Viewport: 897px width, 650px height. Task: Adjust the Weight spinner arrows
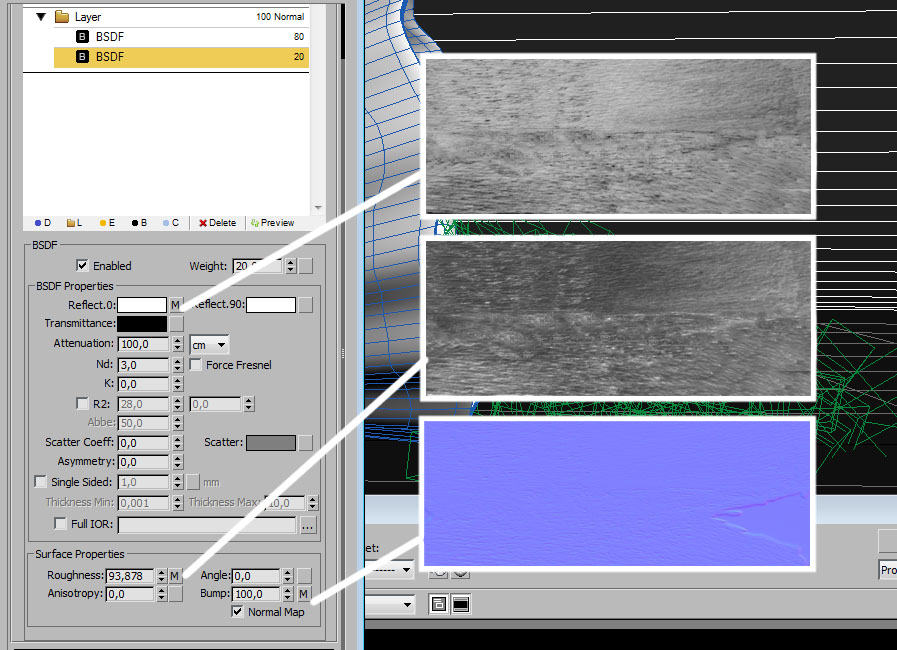pos(291,266)
